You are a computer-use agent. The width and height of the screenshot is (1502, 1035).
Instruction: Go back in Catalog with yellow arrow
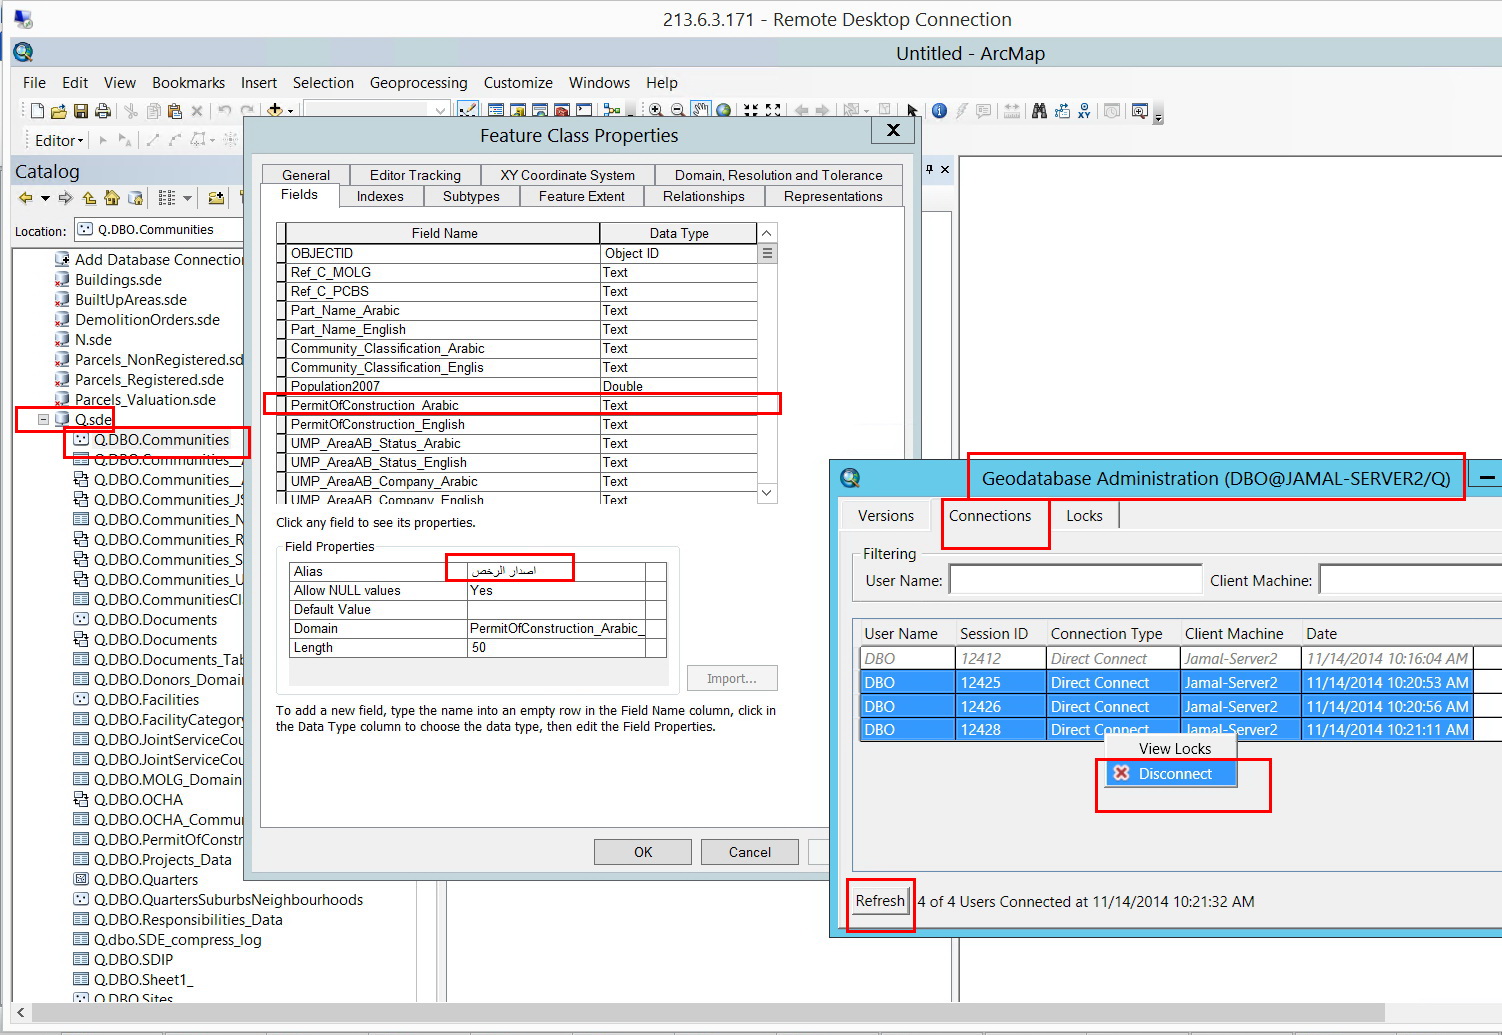pyautogui.click(x=26, y=198)
